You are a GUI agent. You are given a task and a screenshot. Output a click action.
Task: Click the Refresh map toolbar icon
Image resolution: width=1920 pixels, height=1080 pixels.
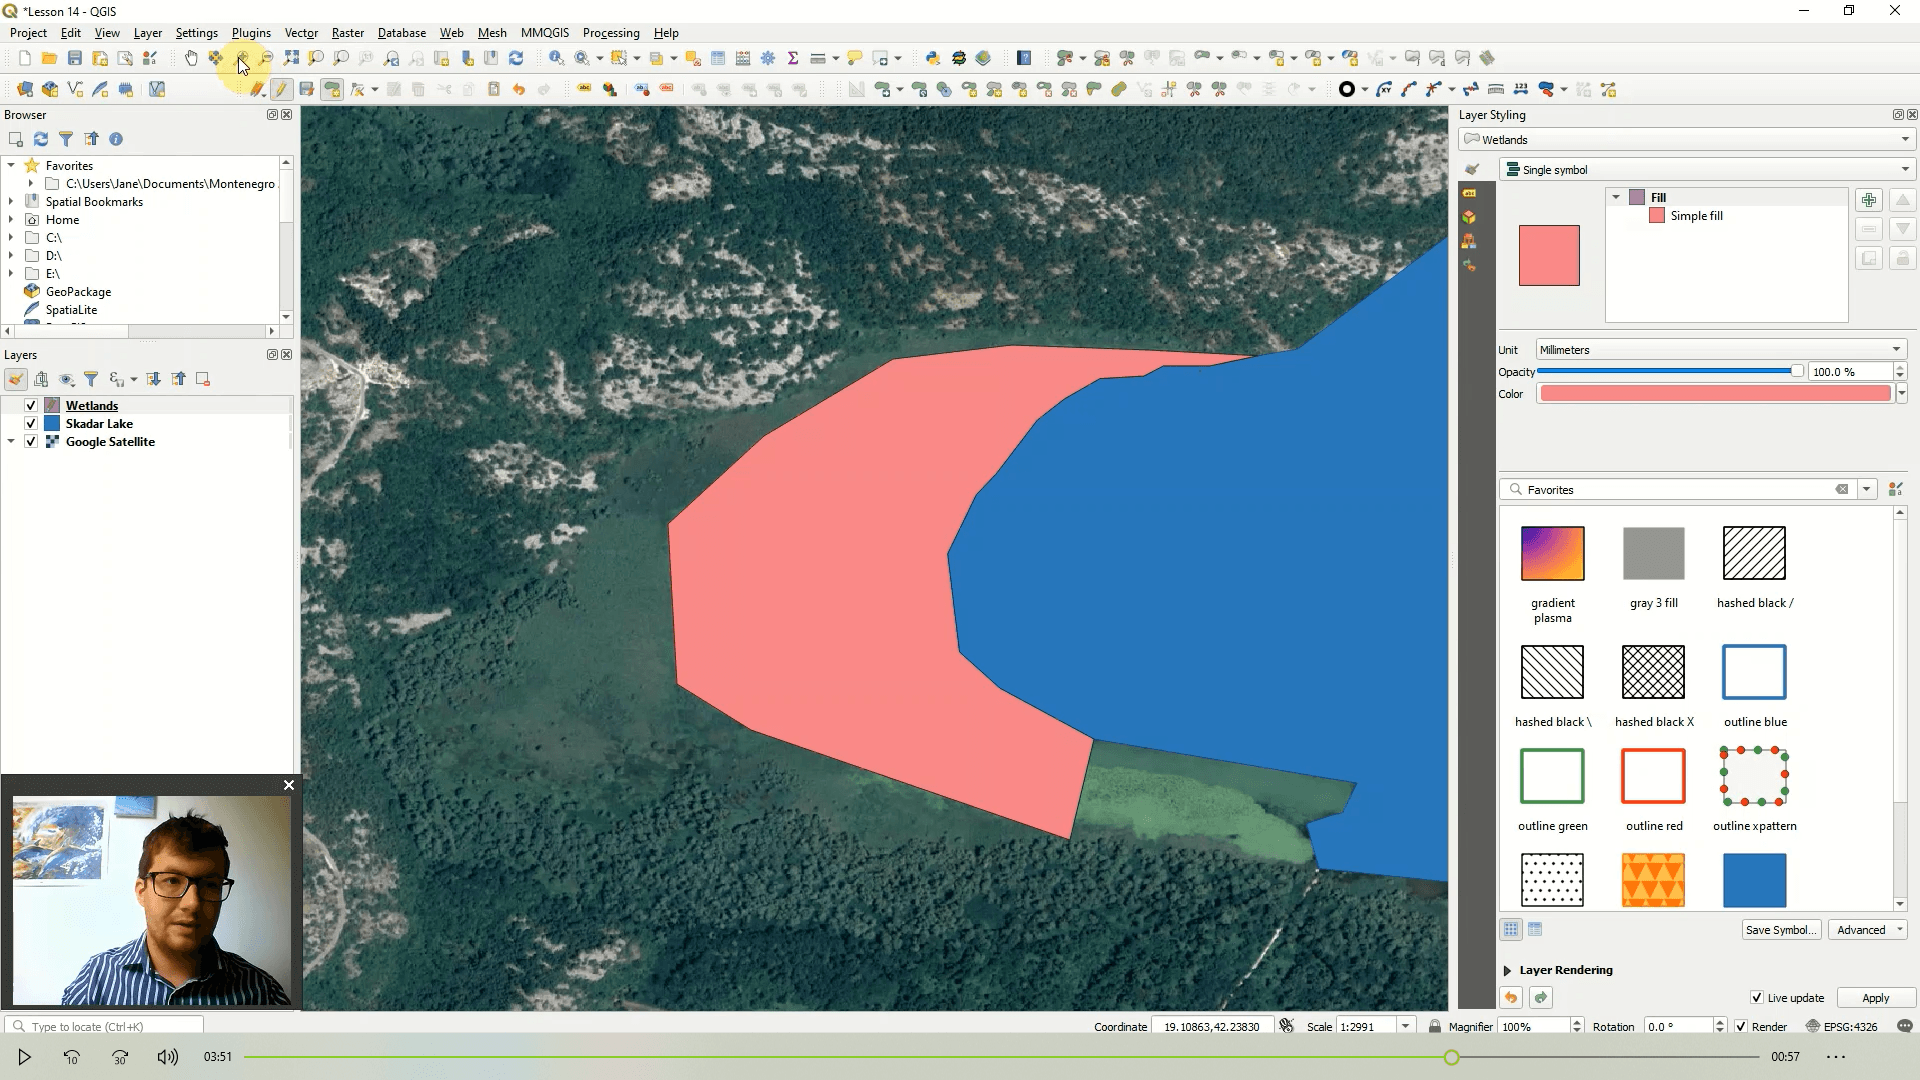pos(516,58)
